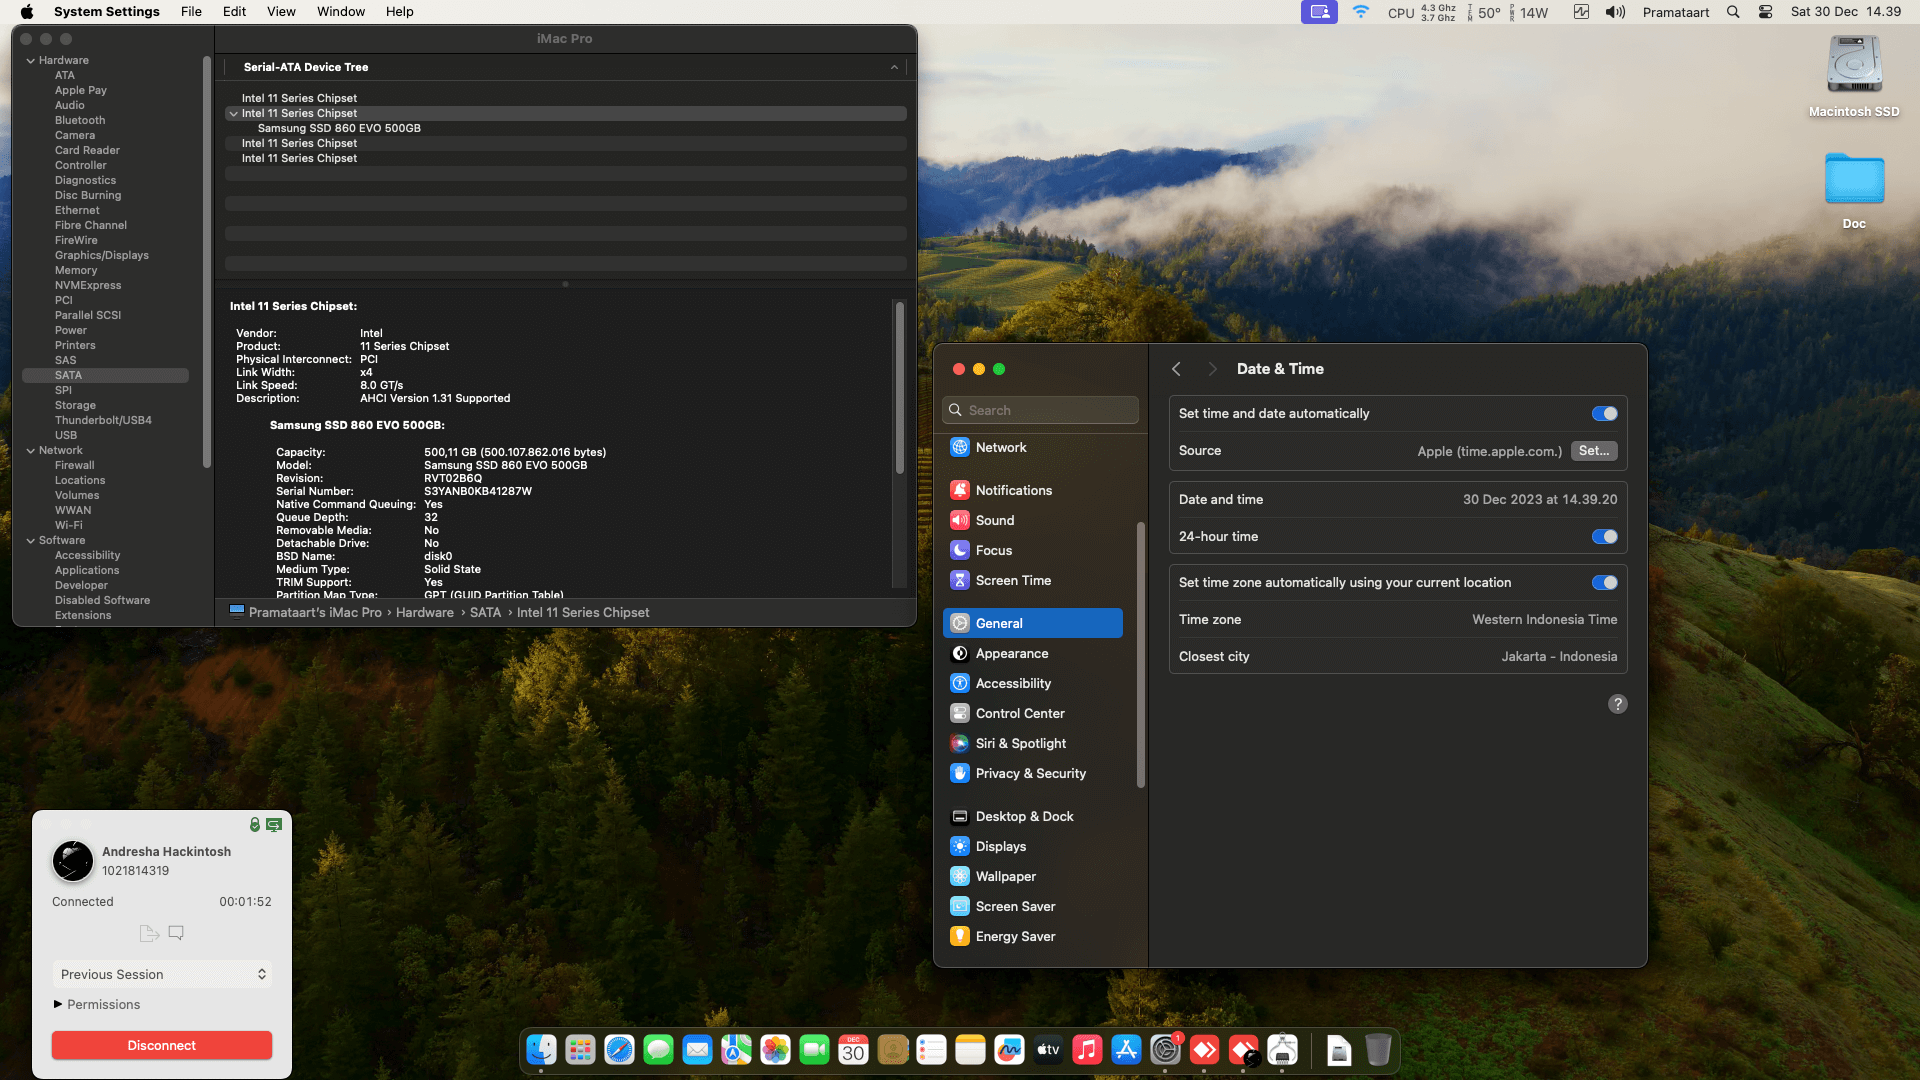Click the Set… source button
This screenshot has height=1080, width=1920.
point(1593,451)
